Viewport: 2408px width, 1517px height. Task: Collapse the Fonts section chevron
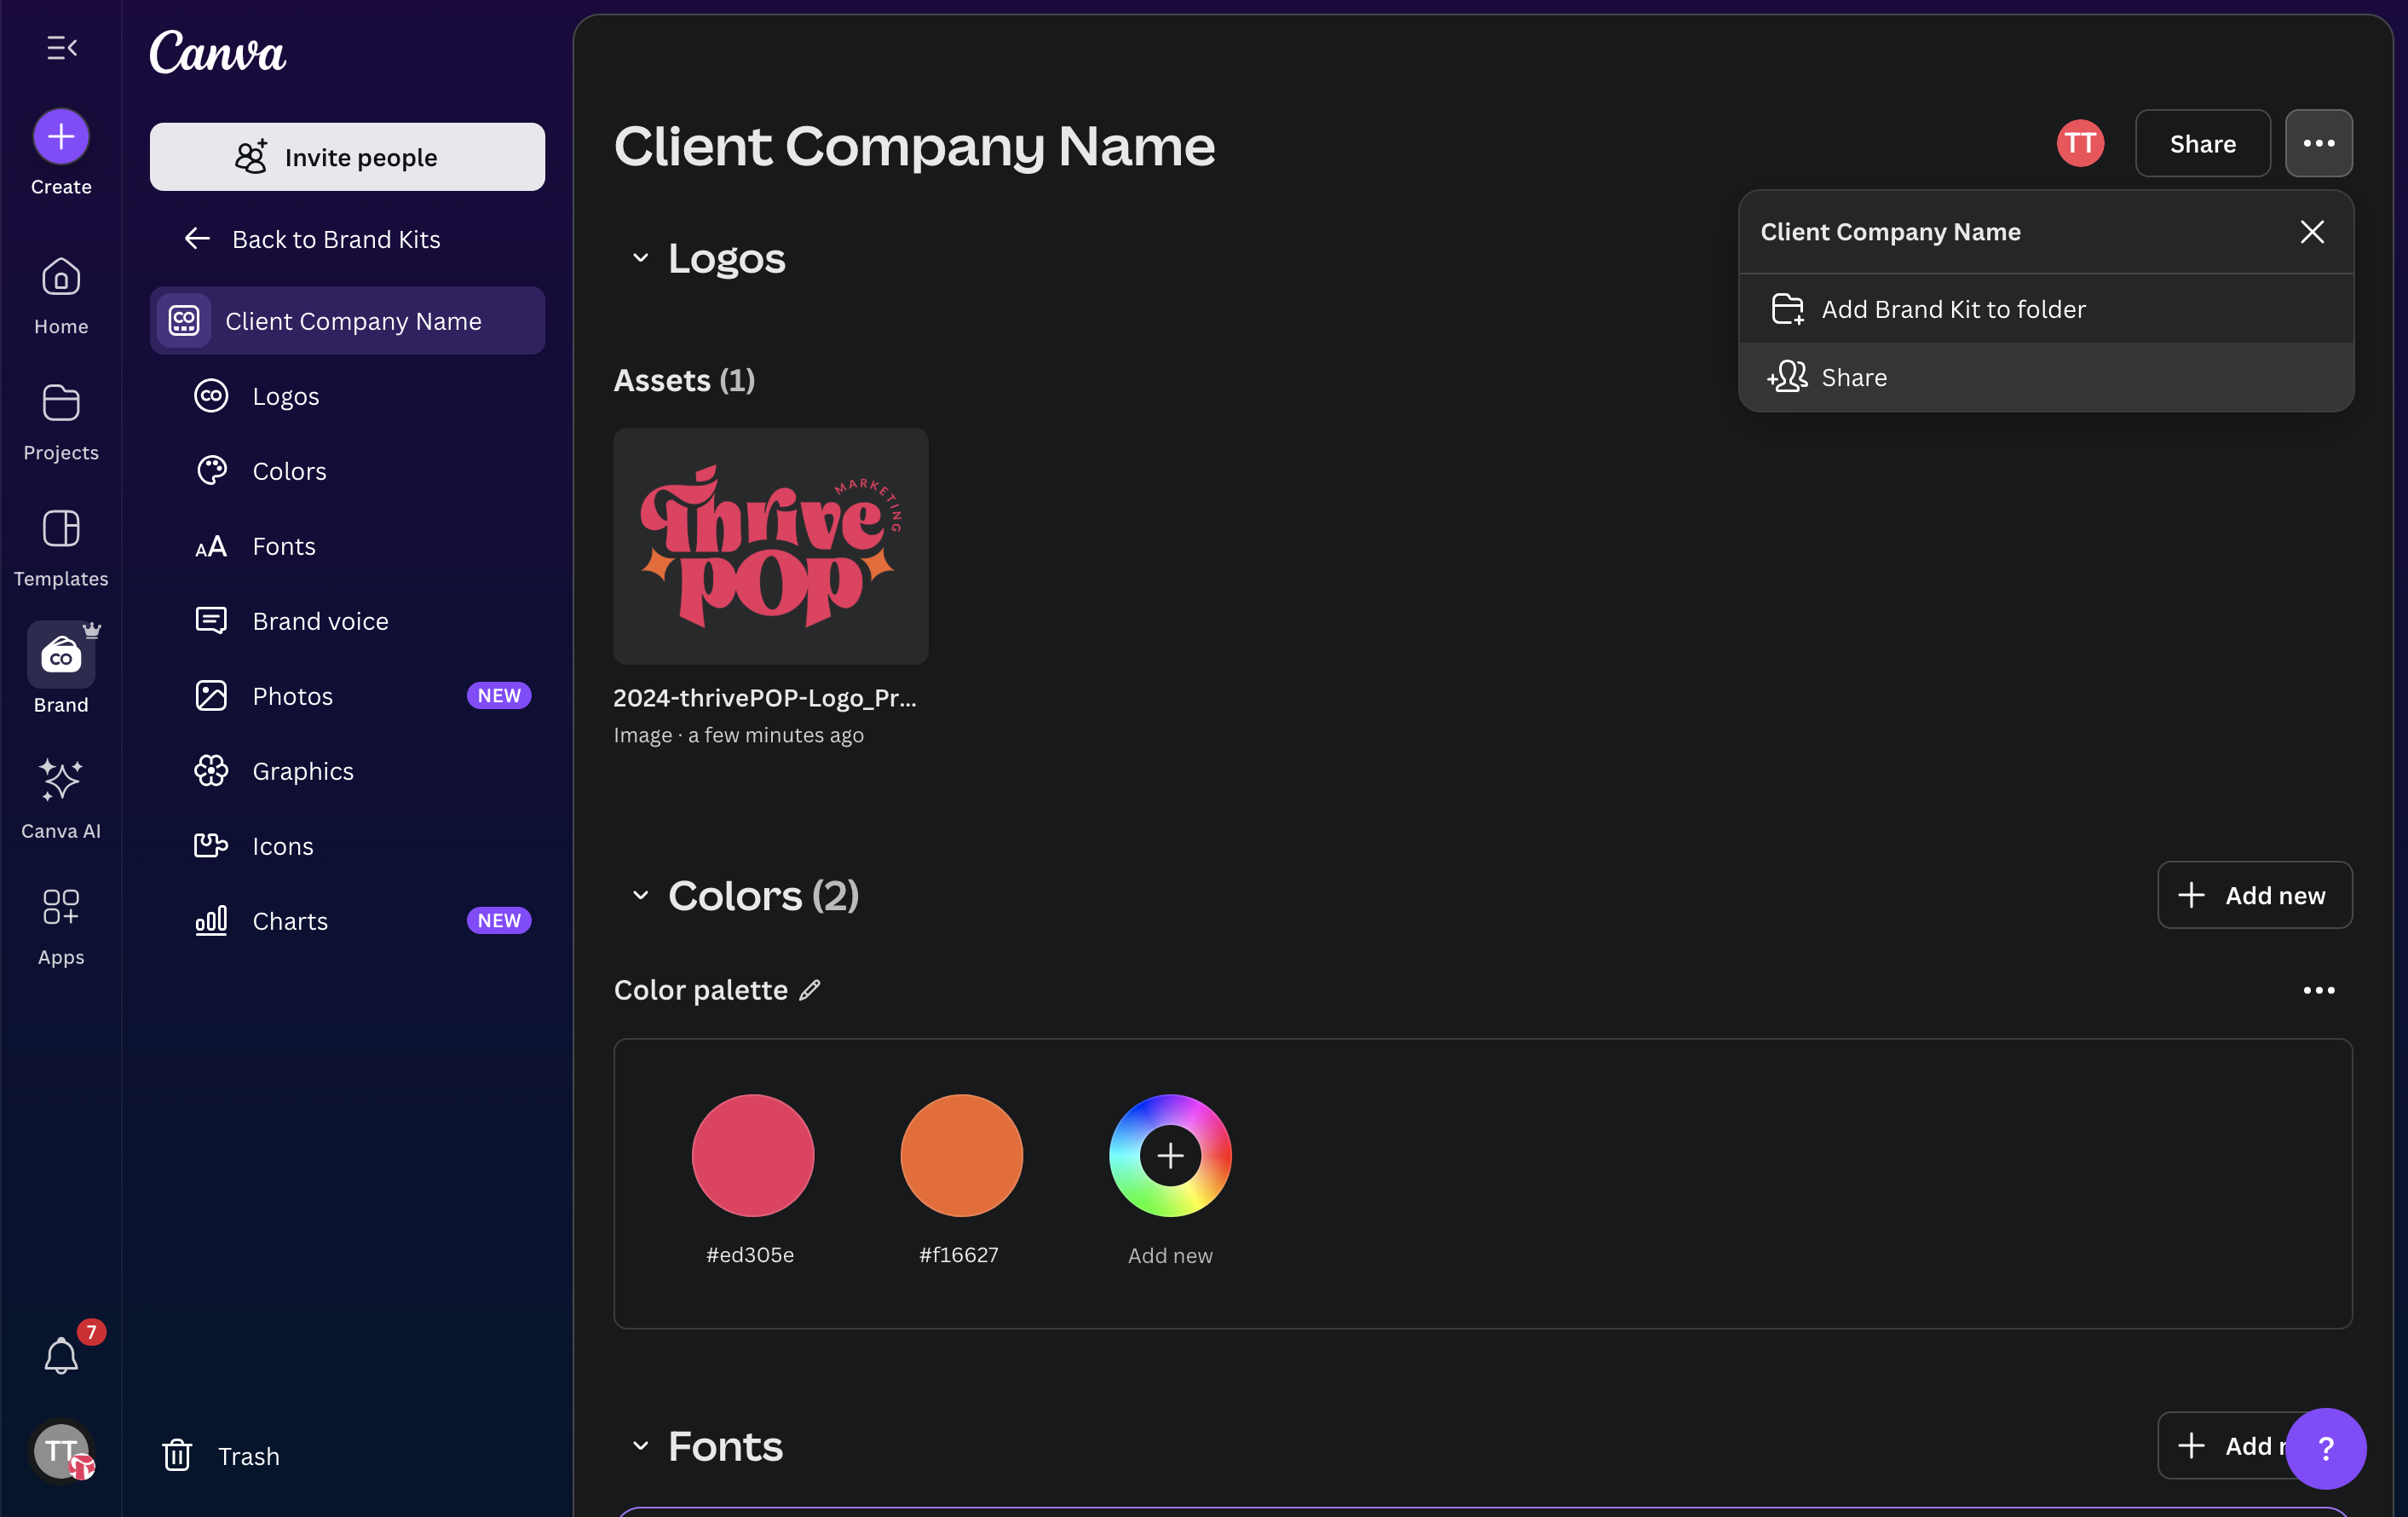click(641, 1446)
